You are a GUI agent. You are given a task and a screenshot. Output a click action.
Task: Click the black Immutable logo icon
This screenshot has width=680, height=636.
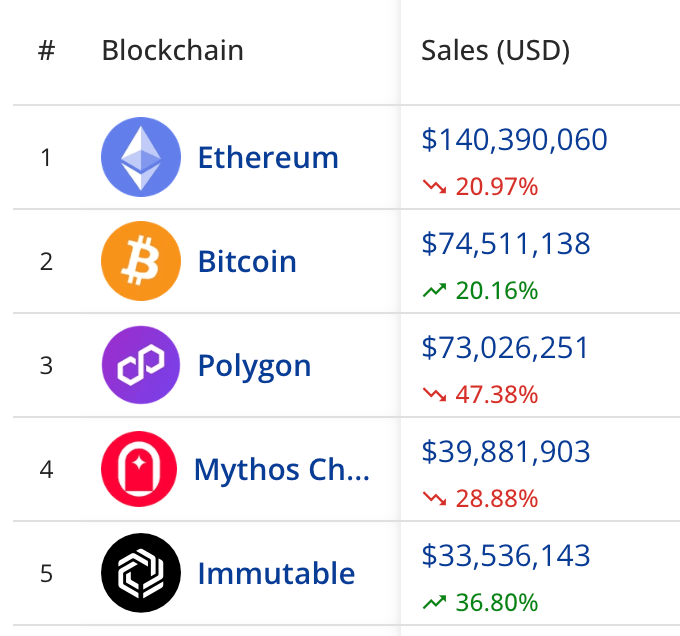point(141,573)
